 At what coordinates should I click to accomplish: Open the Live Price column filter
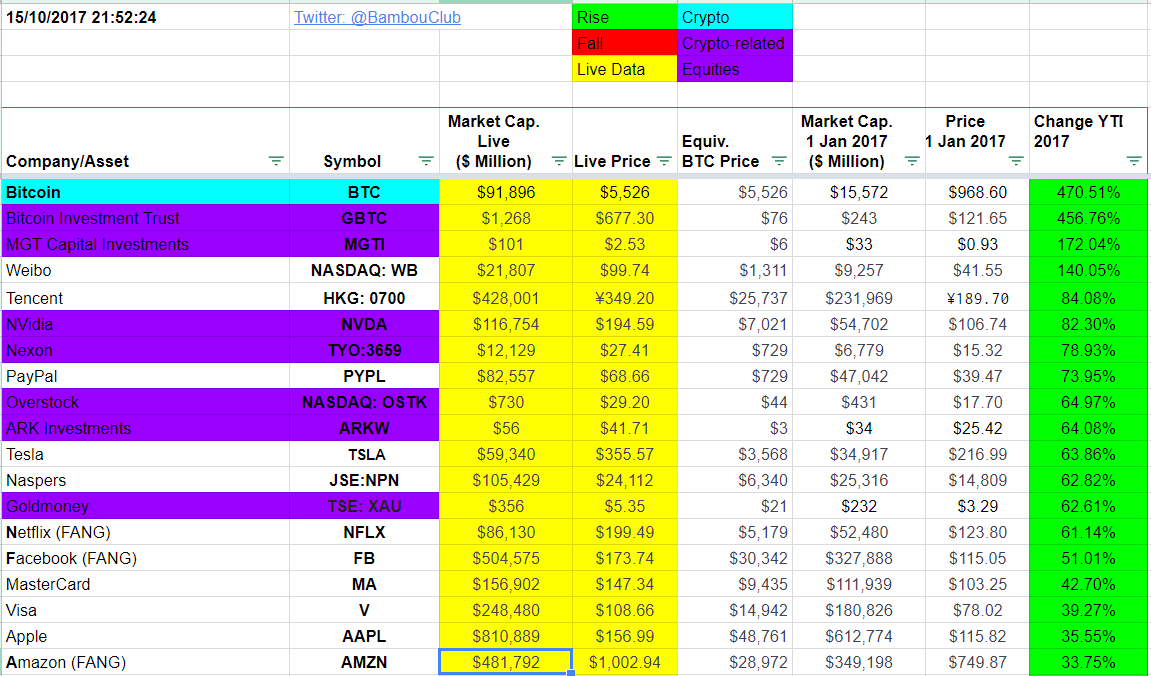pos(664,161)
